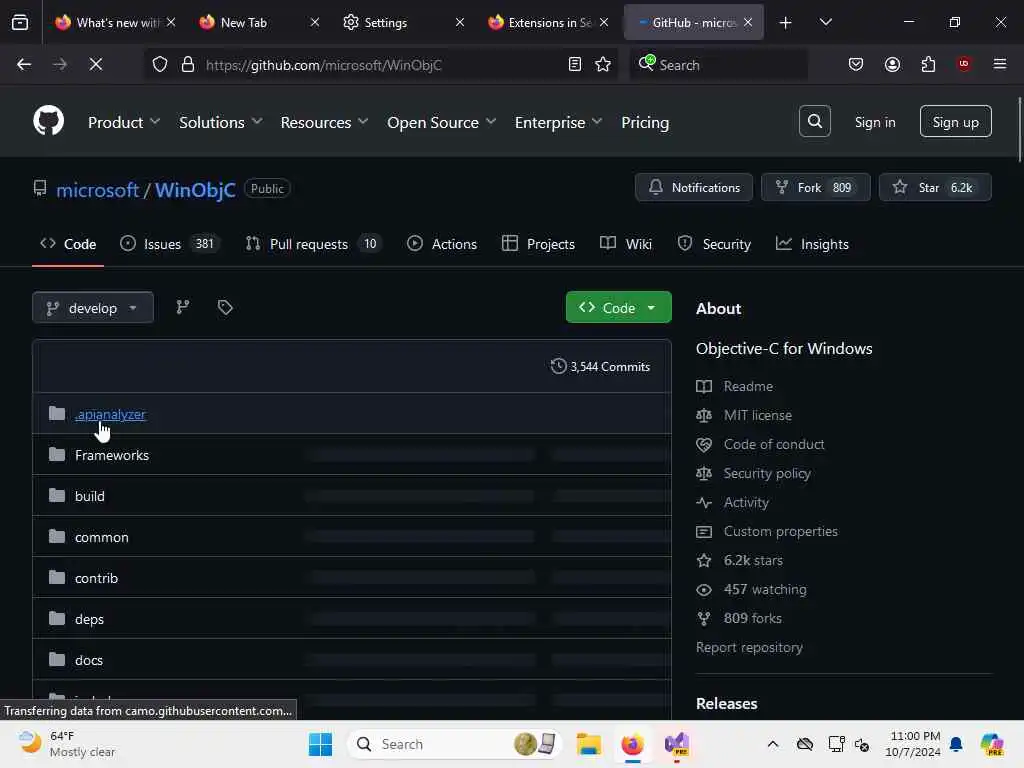This screenshot has height=768, width=1024.
Task: Open the Security tab
Action: 714,244
